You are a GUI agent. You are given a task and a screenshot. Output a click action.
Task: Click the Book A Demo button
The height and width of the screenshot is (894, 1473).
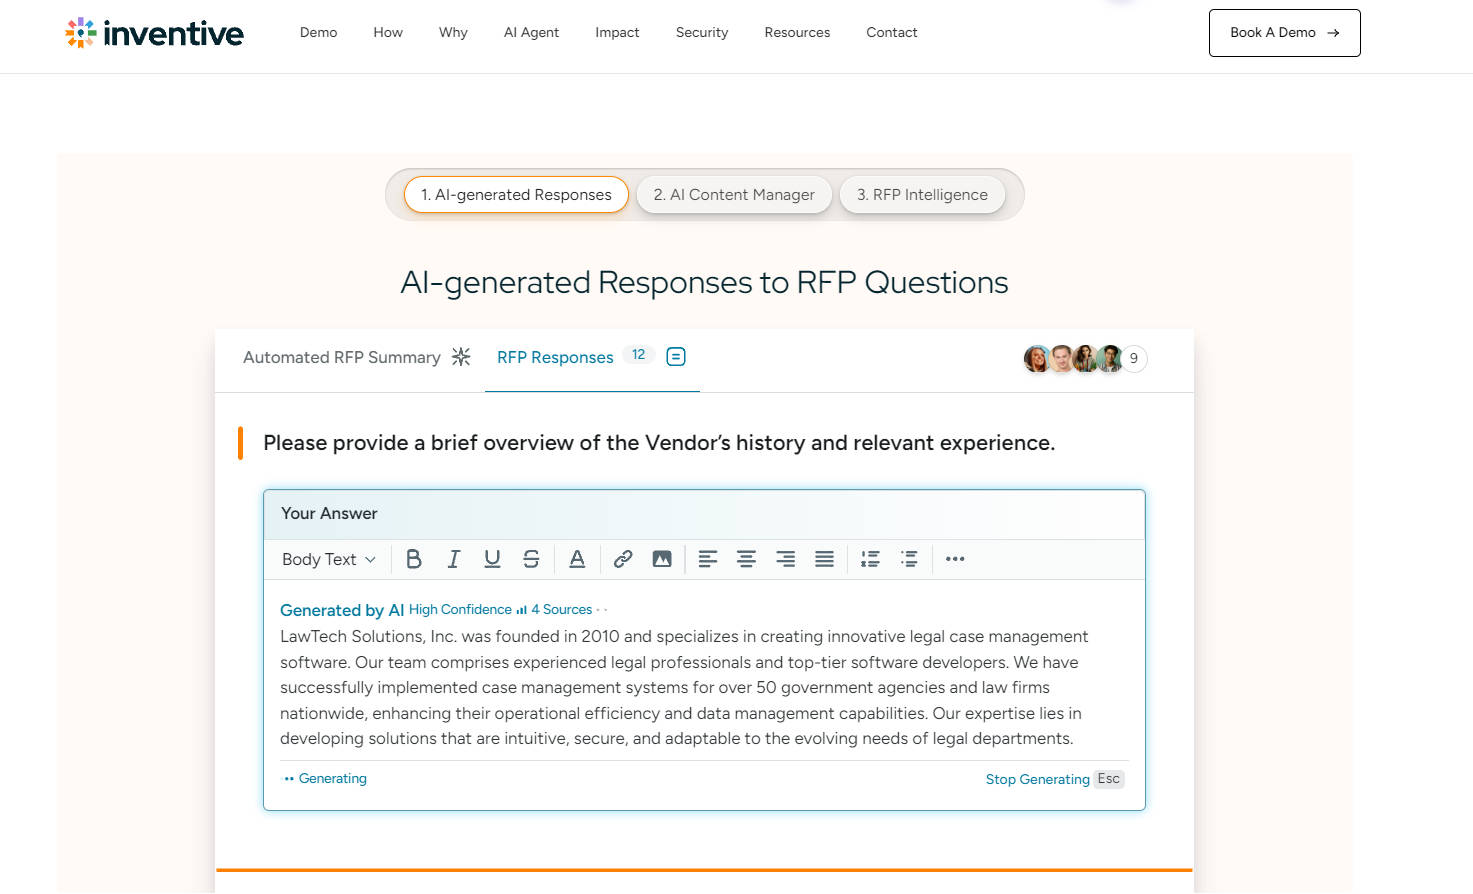click(x=1284, y=33)
